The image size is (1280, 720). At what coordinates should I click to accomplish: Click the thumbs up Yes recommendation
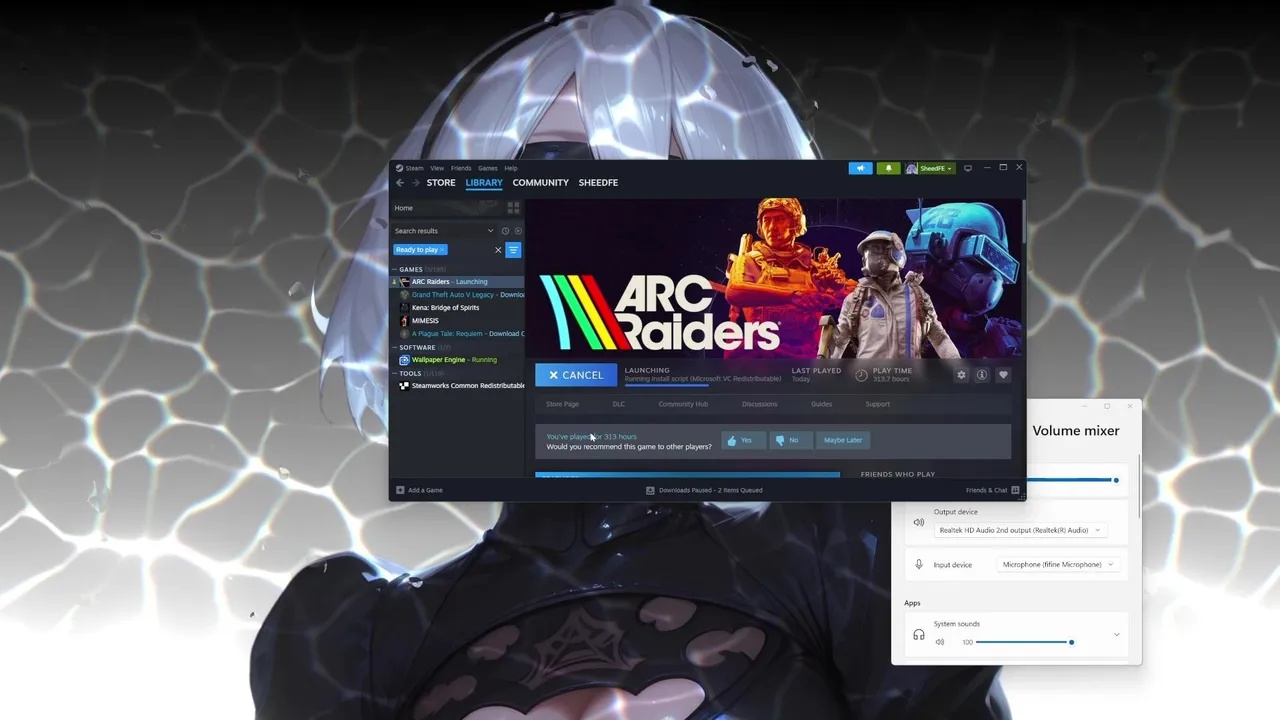tap(743, 440)
